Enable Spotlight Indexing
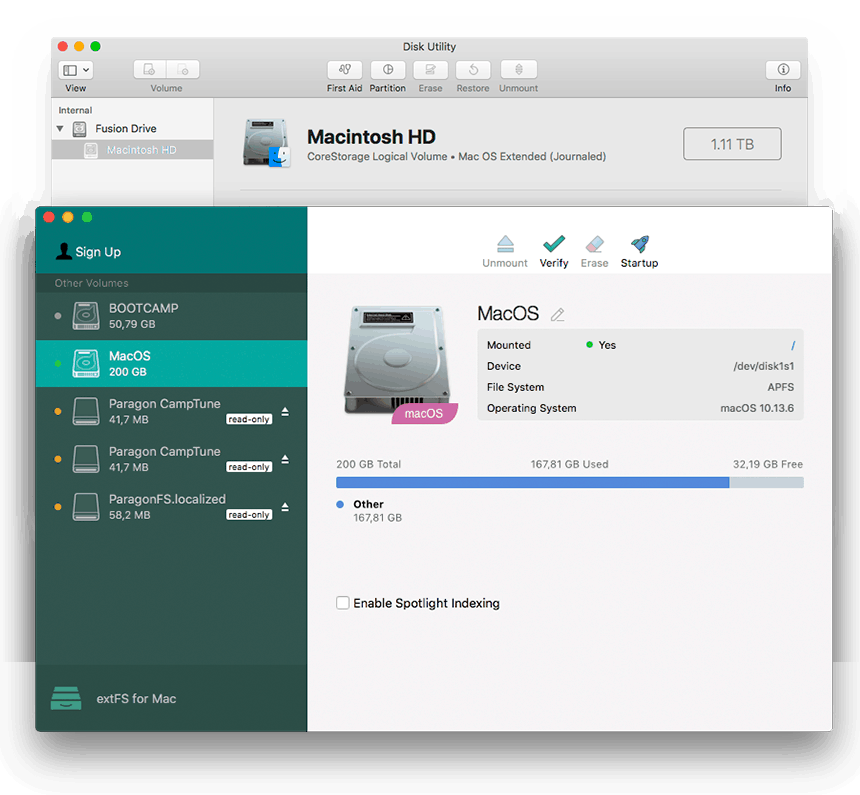The height and width of the screenshot is (795, 860). tap(343, 603)
